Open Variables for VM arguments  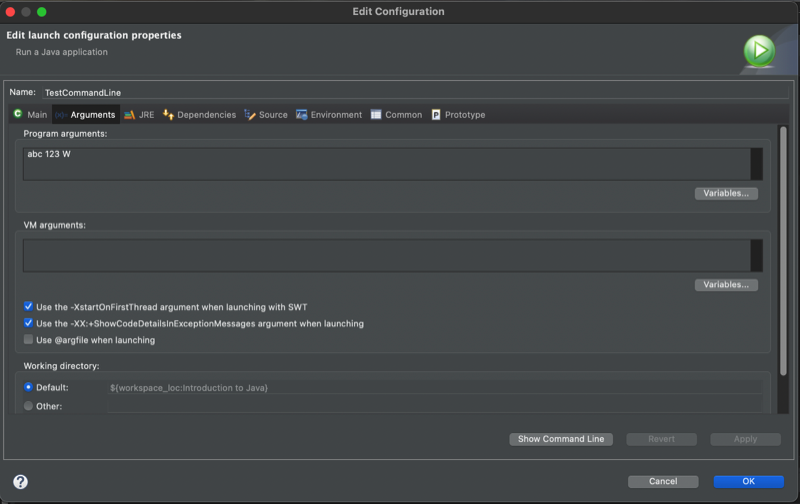[726, 285]
